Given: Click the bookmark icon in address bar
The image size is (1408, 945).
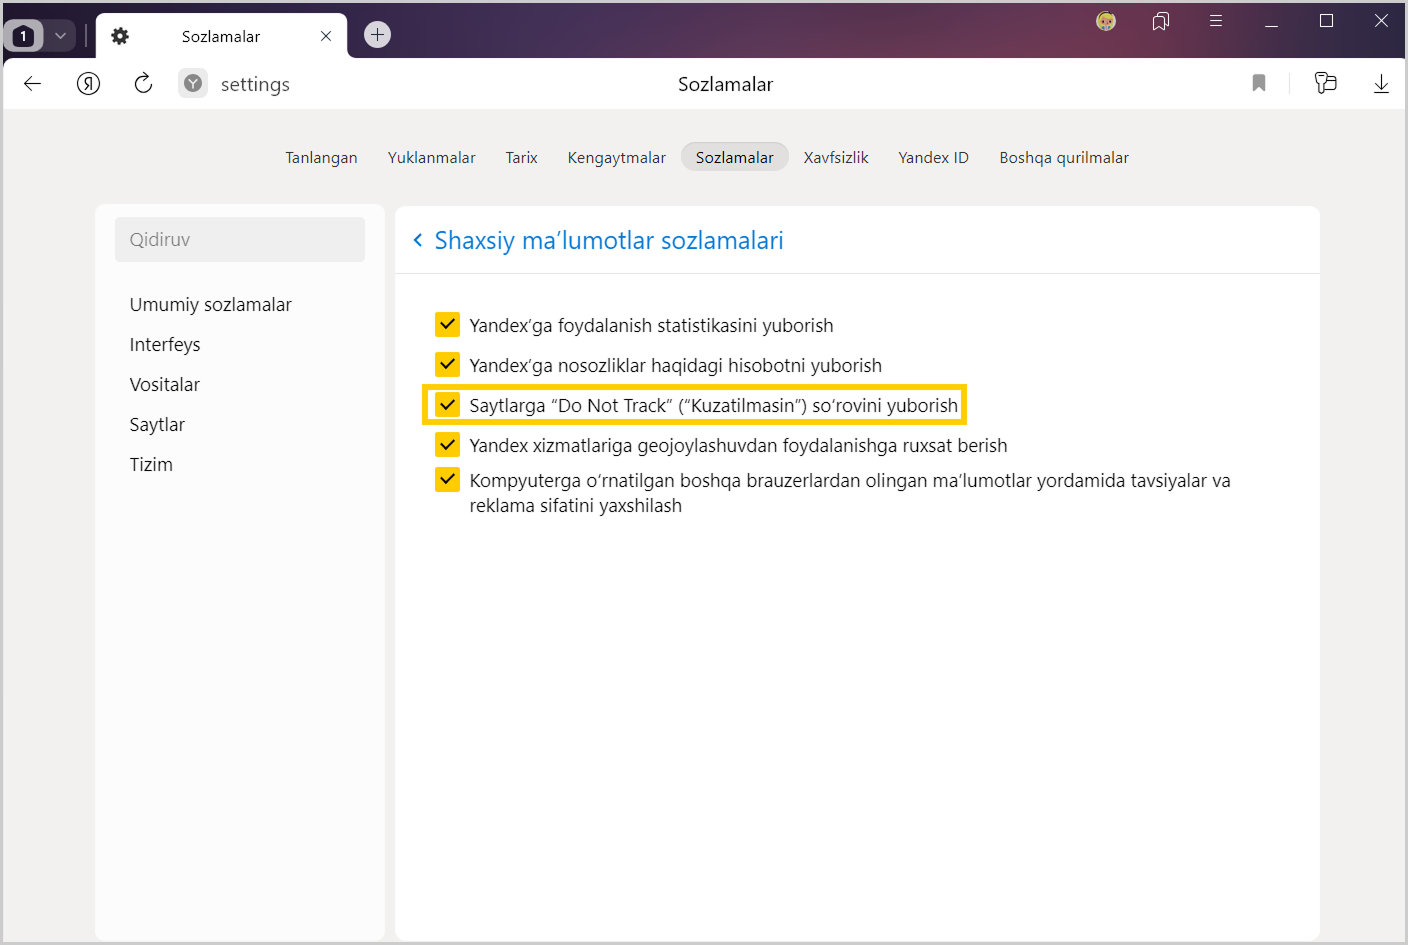Looking at the screenshot, I should pos(1259,84).
